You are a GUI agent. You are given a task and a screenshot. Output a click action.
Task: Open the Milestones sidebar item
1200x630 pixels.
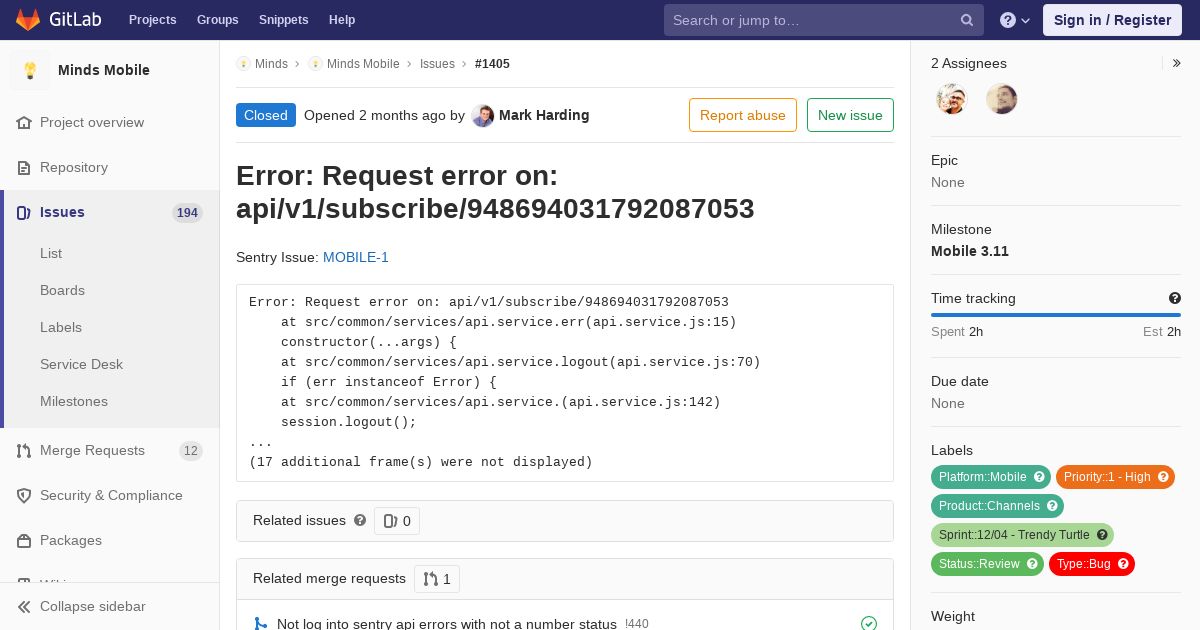click(x=74, y=401)
